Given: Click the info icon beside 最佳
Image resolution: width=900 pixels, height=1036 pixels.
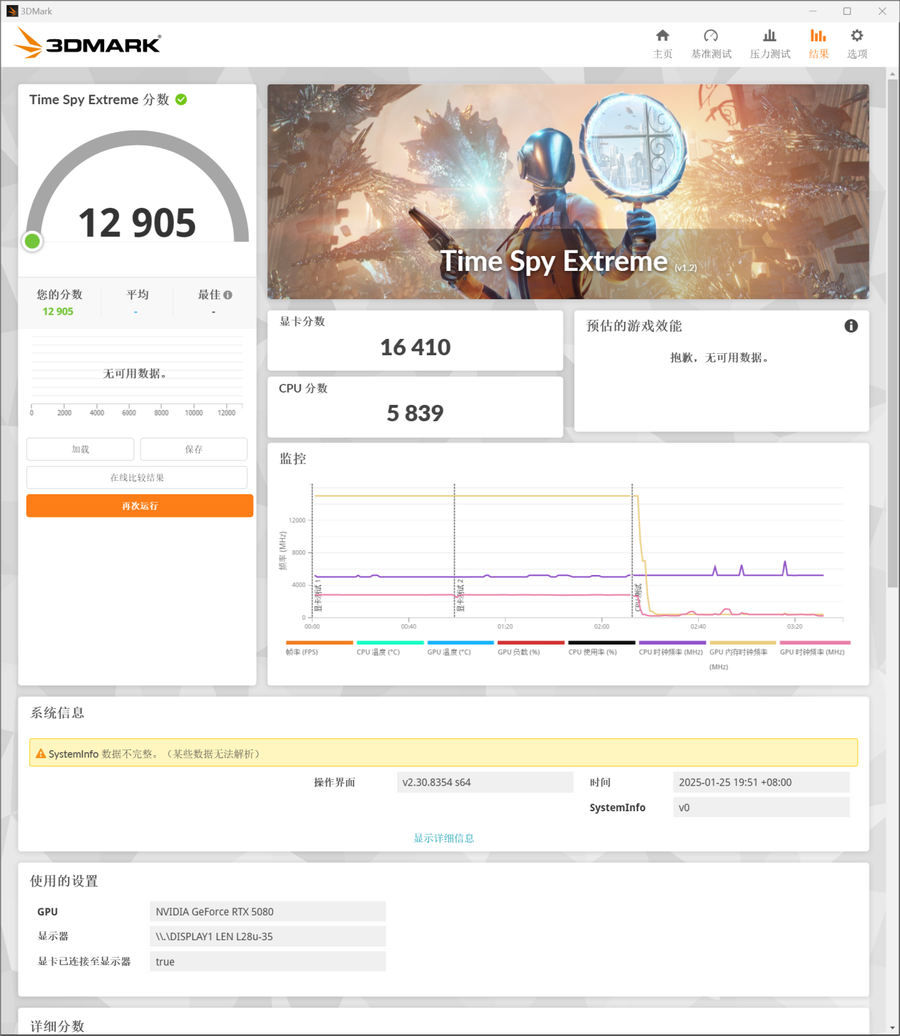Looking at the screenshot, I should (227, 295).
